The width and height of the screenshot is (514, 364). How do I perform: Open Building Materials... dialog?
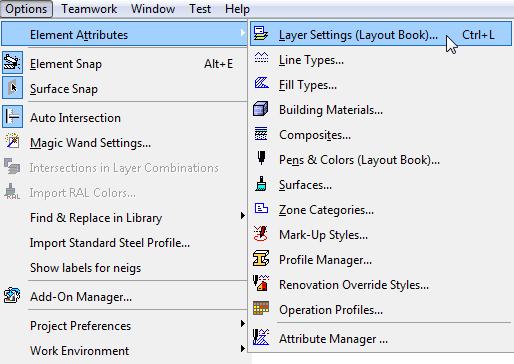(x=331, y=110)
